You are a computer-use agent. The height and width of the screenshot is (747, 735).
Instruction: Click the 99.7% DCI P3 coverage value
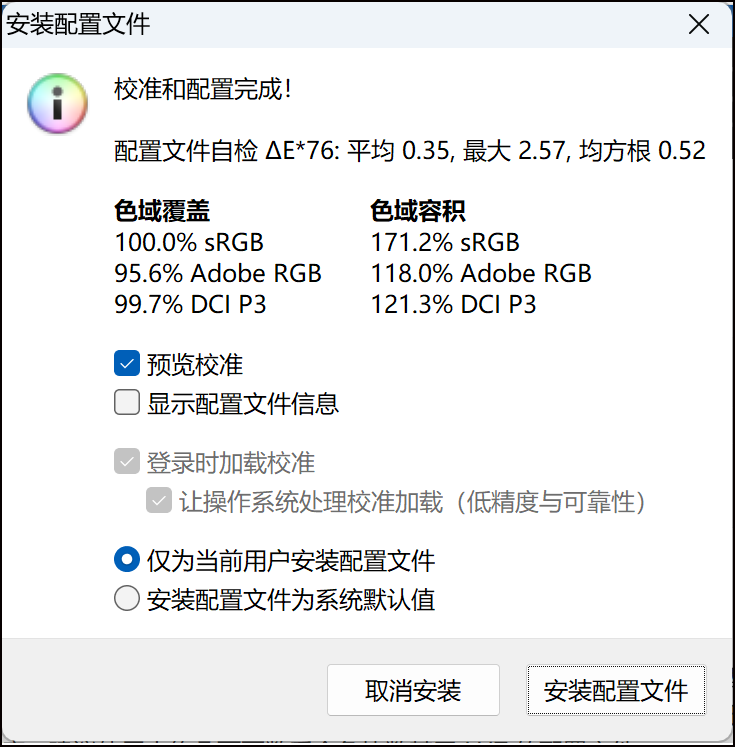(x=191, y=304)
